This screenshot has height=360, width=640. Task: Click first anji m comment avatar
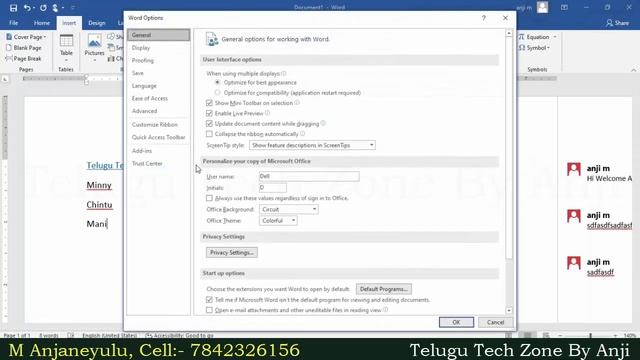573,169
